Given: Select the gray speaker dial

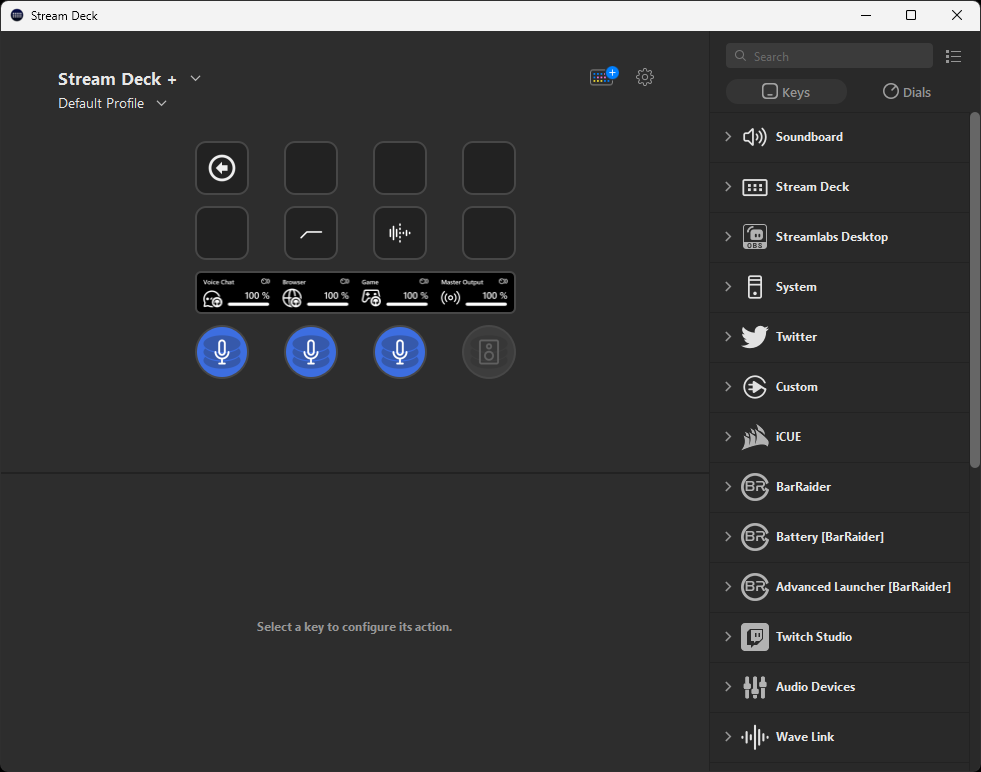Looking at the screenshot, I should tap(489, 352).
